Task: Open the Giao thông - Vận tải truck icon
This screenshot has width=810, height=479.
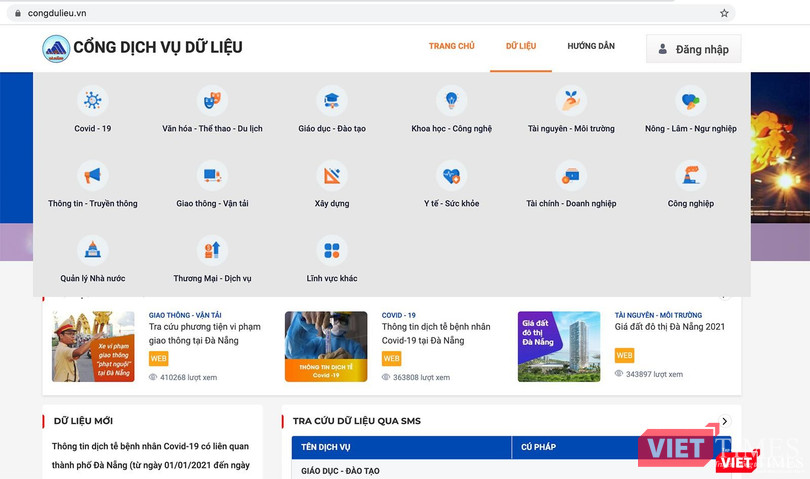Action: click(x=212, y=175)
